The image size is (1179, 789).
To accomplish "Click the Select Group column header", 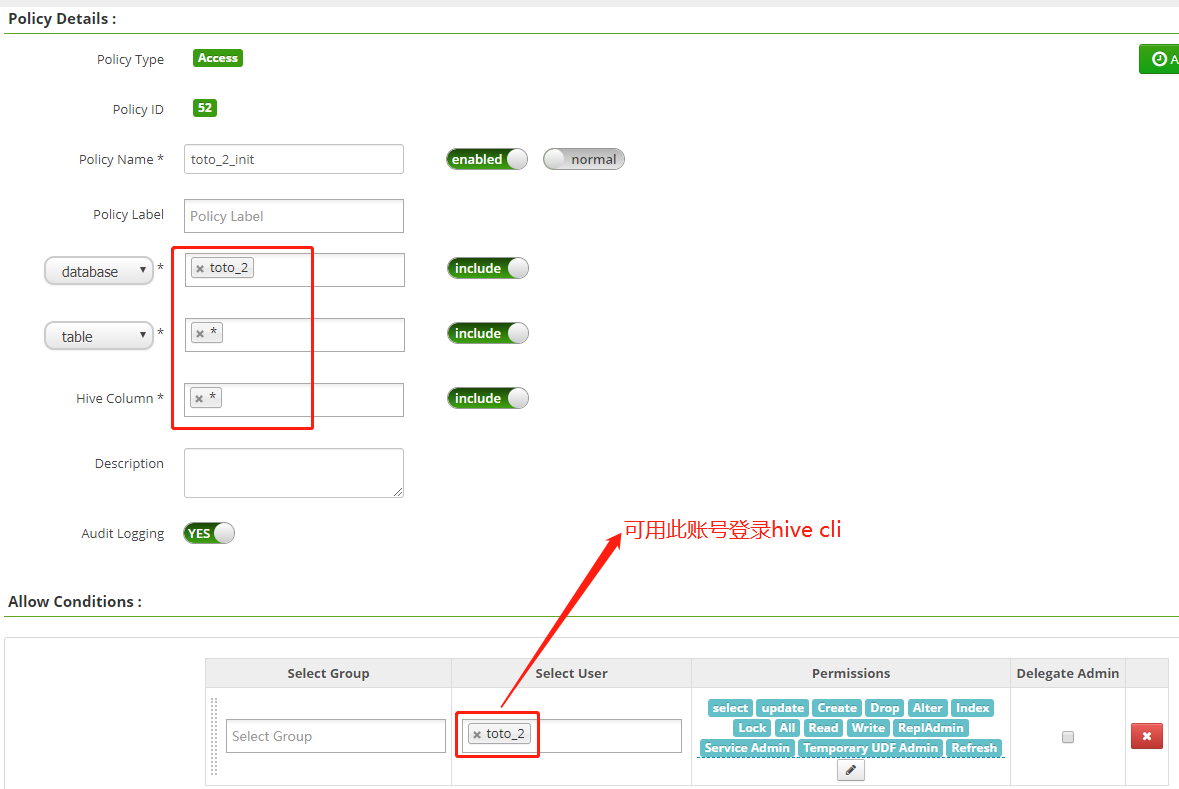I will [329, 673].
